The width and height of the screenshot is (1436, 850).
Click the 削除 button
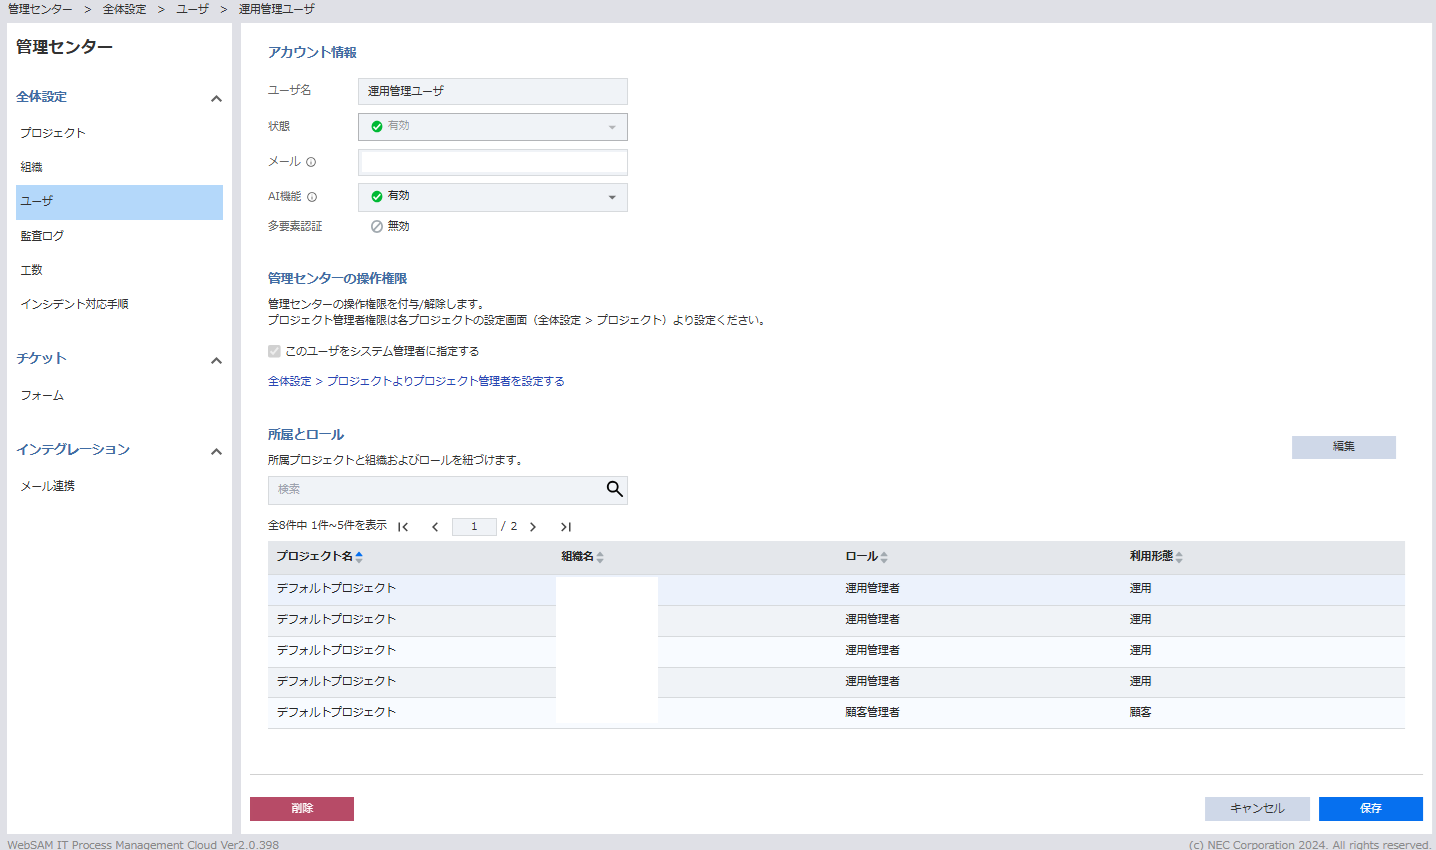(302, 808)
